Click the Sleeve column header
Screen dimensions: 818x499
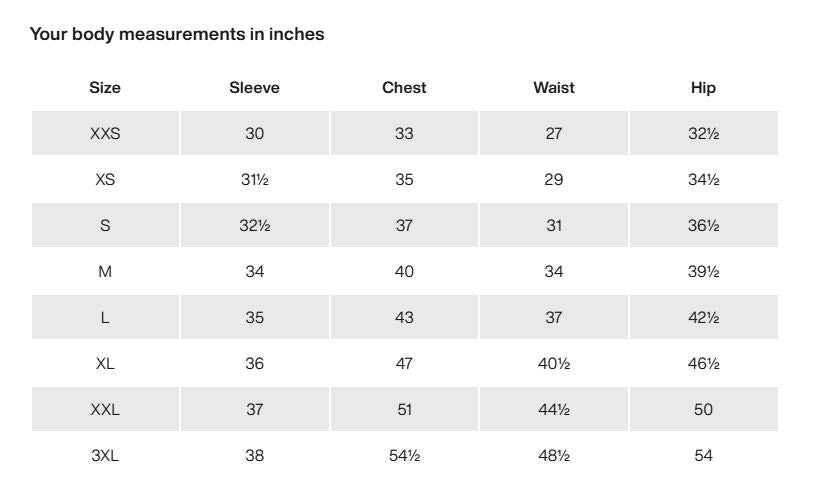tap(254, 88)
